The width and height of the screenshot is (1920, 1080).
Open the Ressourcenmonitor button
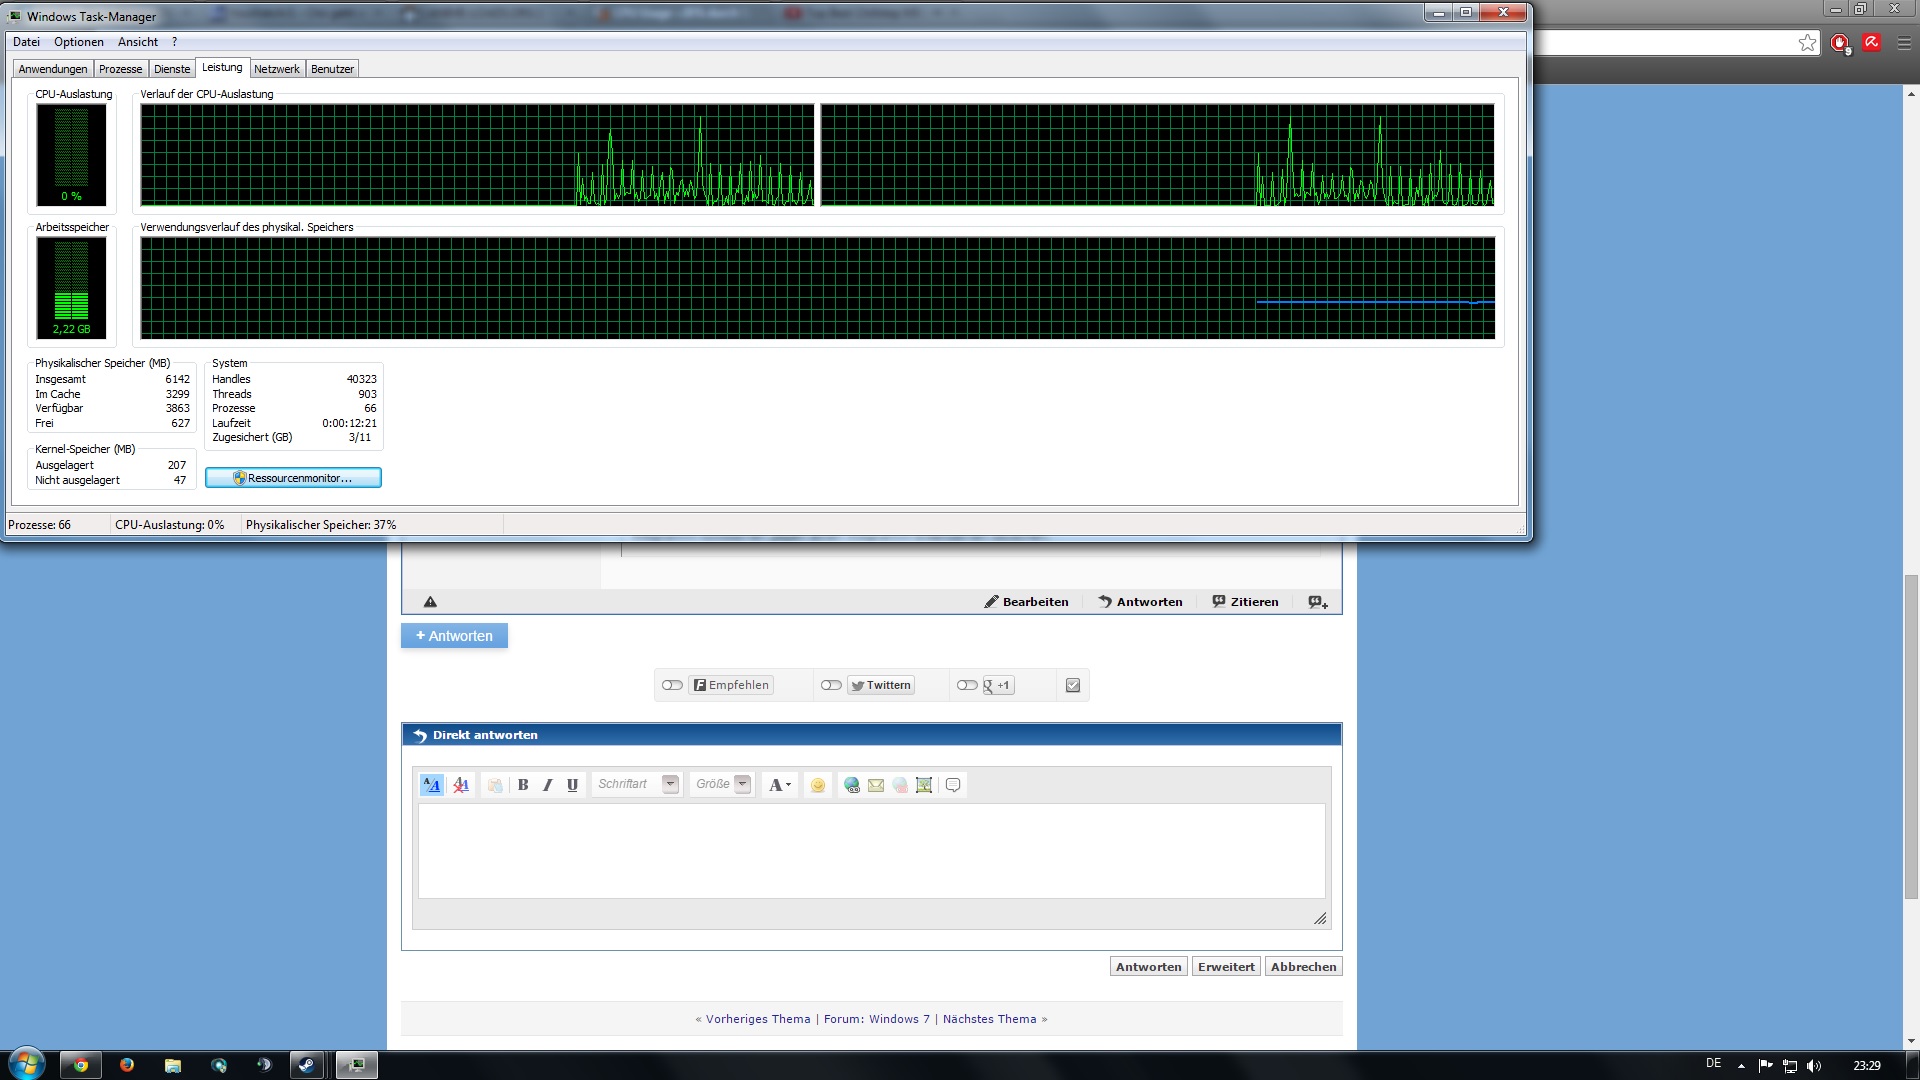[293, 478]
